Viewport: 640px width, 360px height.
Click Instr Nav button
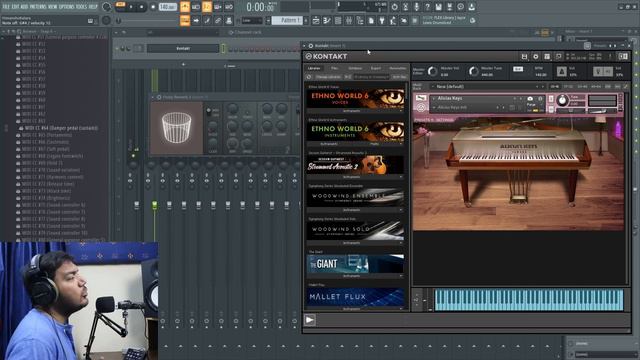pyautogui.click(x=399, y=77)
